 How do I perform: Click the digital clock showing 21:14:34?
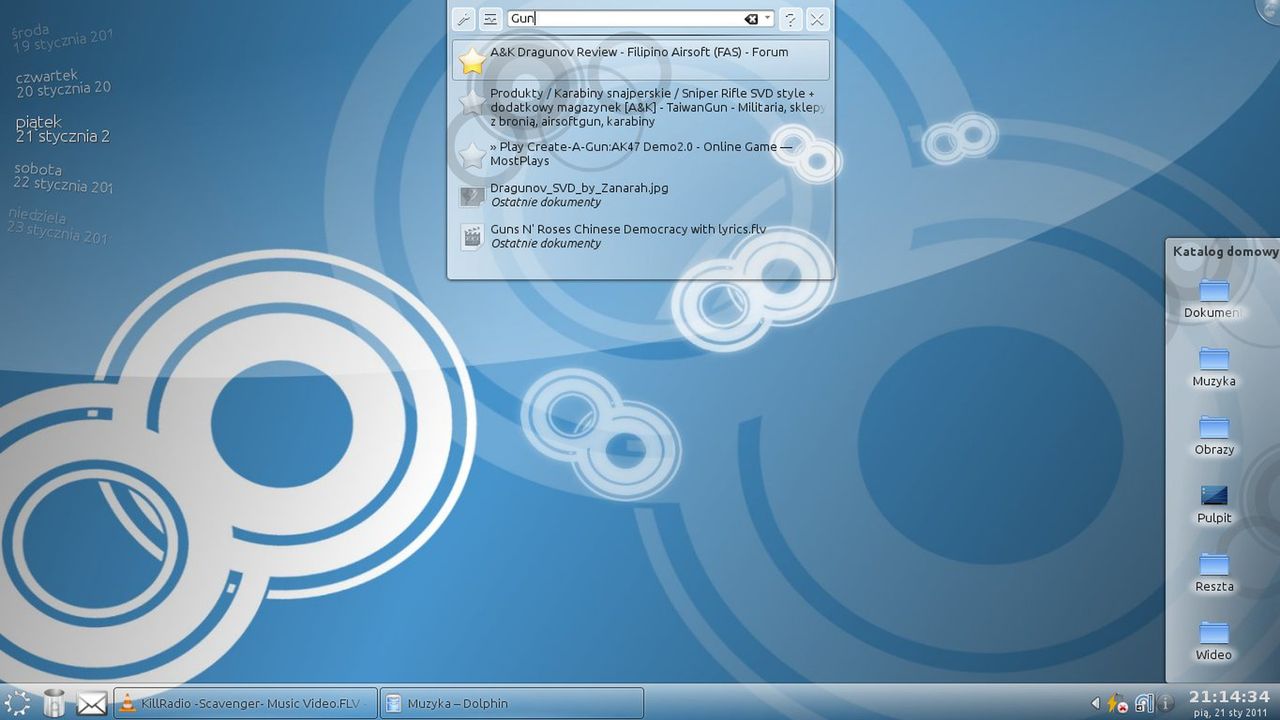click(1229, 697)
